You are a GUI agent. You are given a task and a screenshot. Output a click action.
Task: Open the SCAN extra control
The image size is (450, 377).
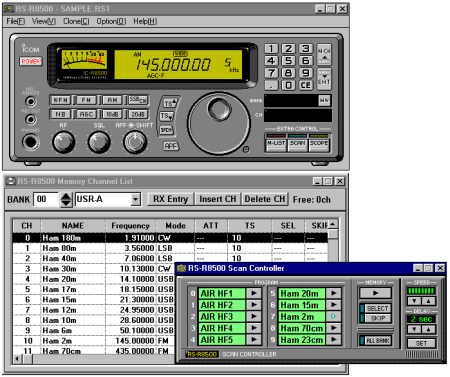[x=297, y=145]
